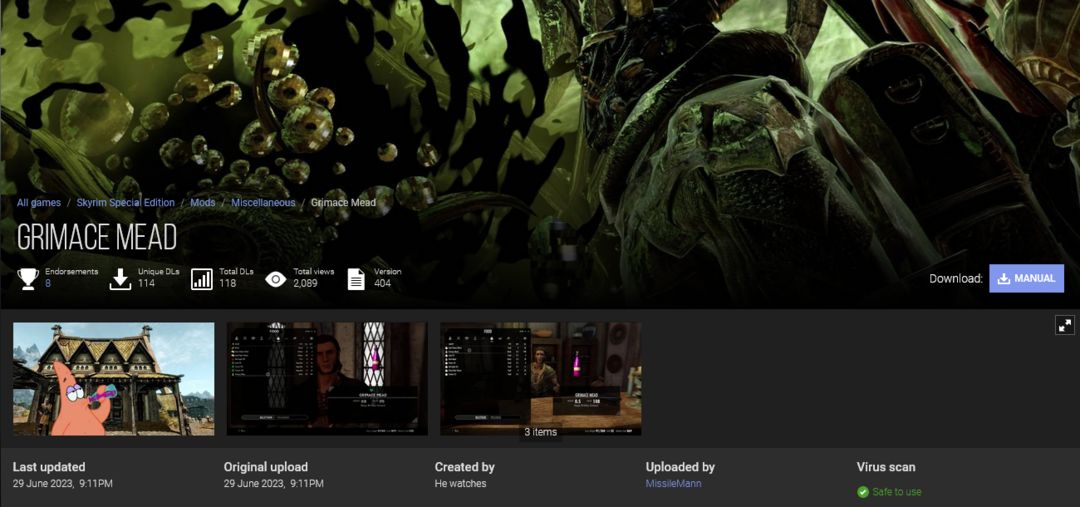Open the Miscellaneous category breadcrumb
The height and width of the screenshot is (507, 1080).
[263, 203]
